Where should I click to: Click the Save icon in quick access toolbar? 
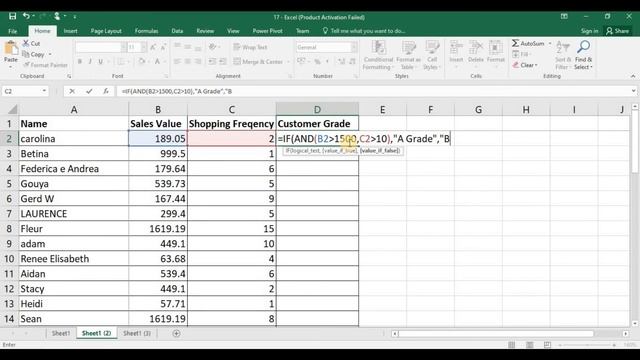click(12, 16)
